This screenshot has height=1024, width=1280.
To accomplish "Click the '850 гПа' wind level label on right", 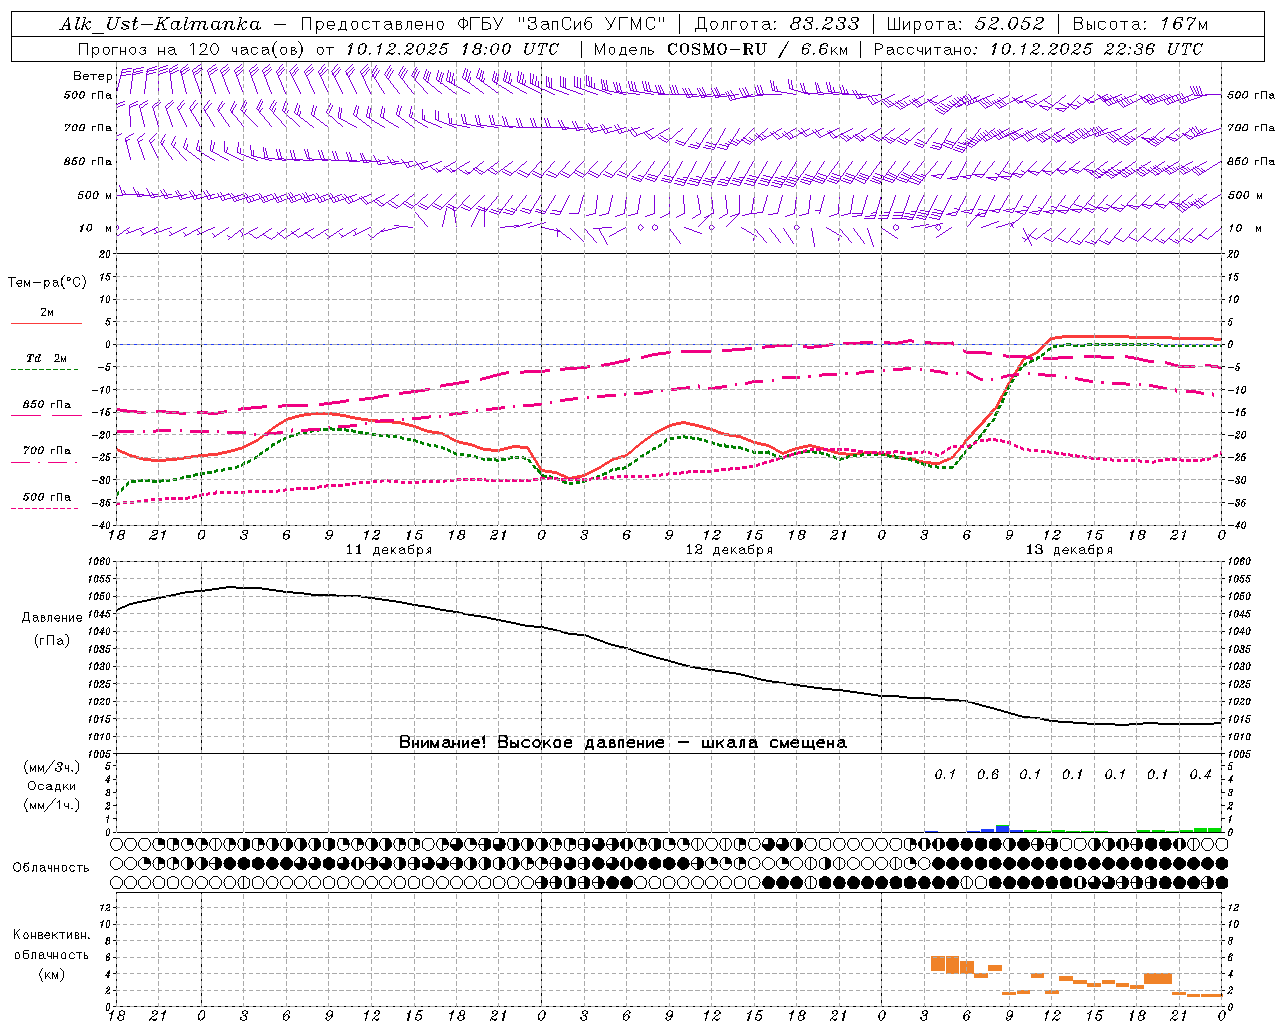I will point(1251,161).
